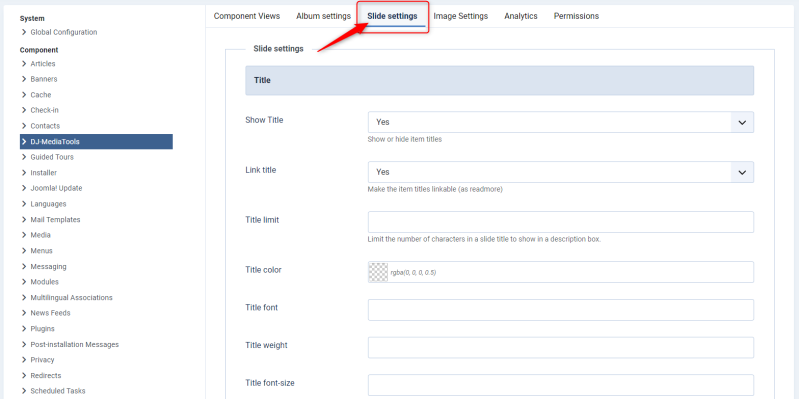
Task: Click the chevron icon beside Redirects
Action: click(24, 376)
